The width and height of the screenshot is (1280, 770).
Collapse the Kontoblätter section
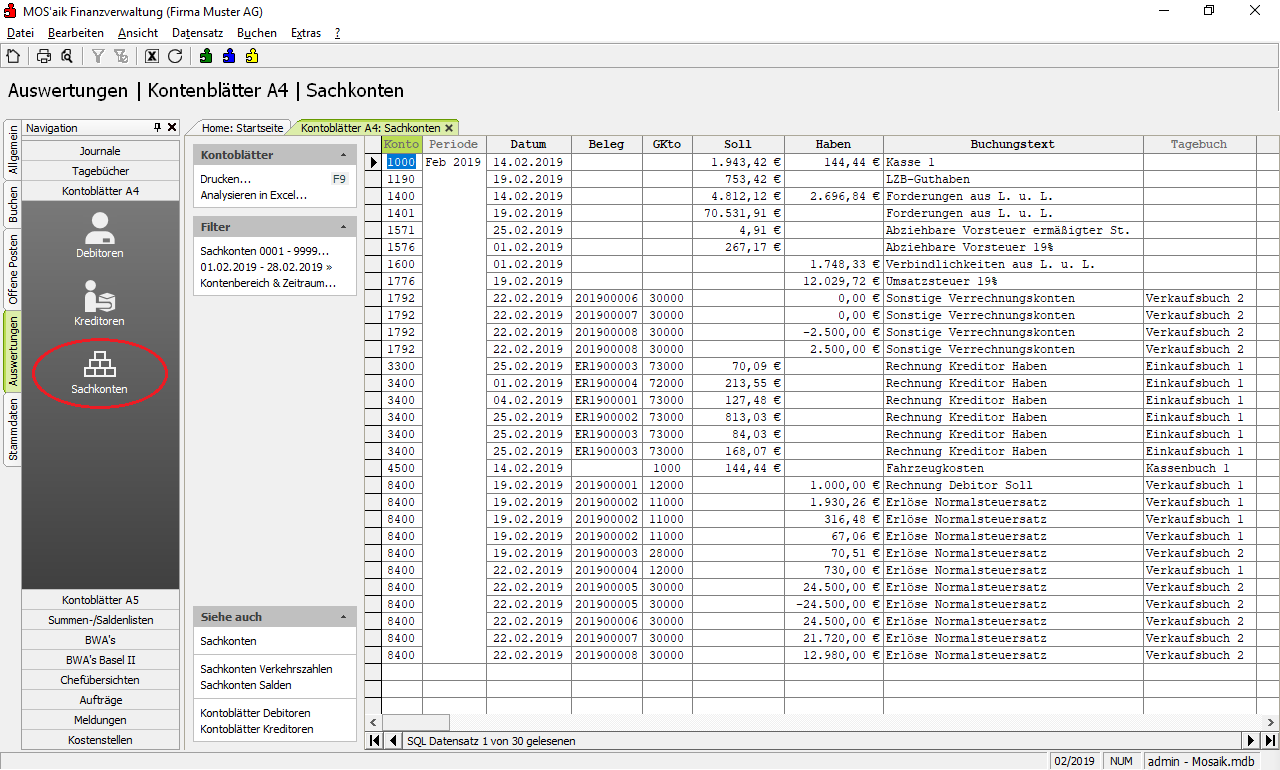[343, 156]
